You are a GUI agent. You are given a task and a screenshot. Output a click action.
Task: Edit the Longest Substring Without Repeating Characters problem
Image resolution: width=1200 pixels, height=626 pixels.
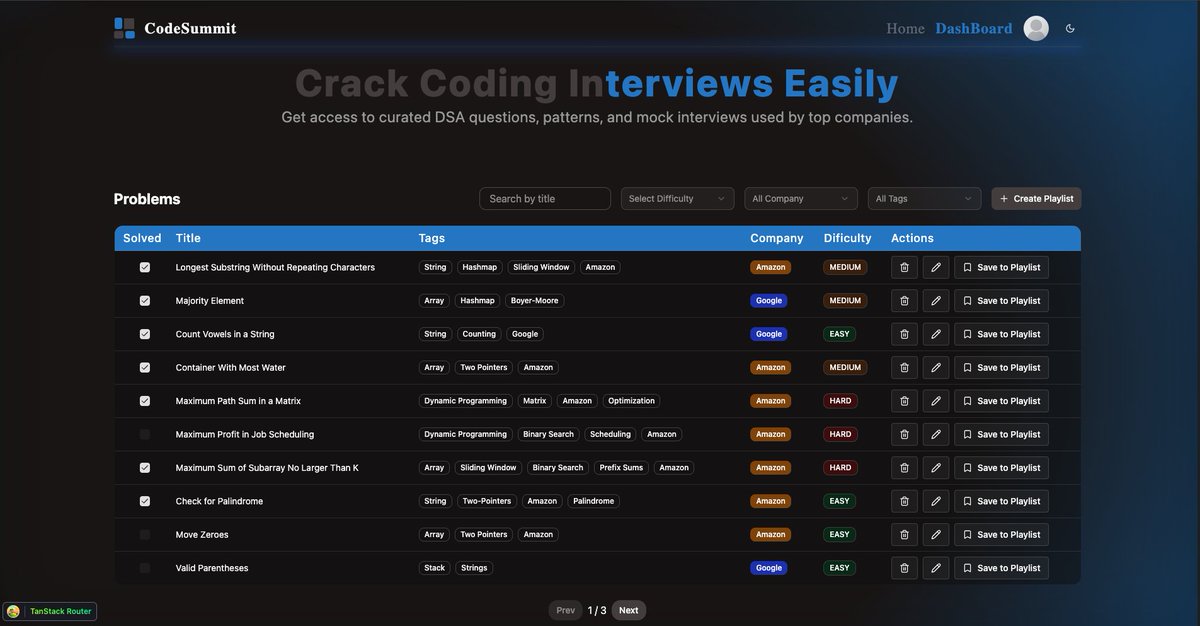pos(936,267)
